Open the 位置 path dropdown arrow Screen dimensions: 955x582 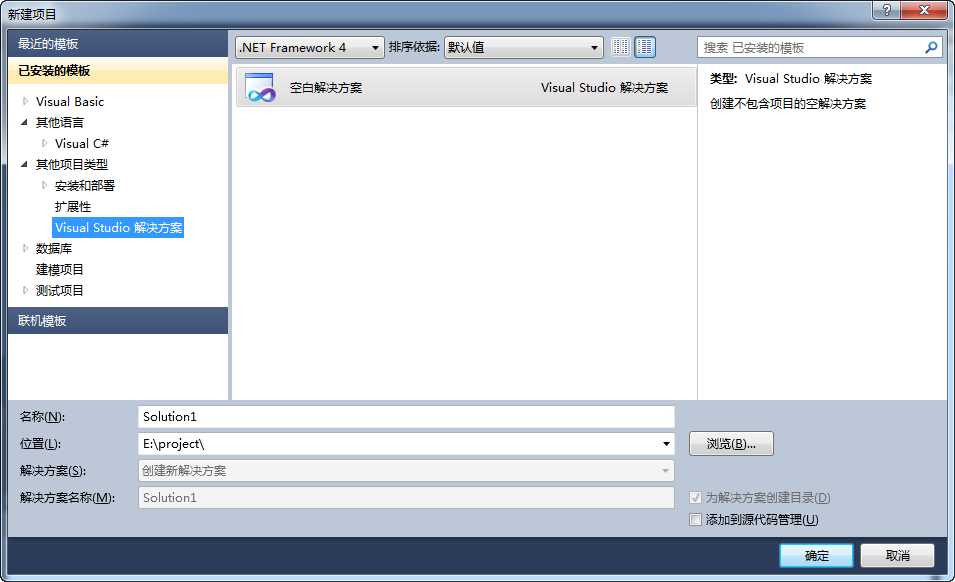(666, 444)
